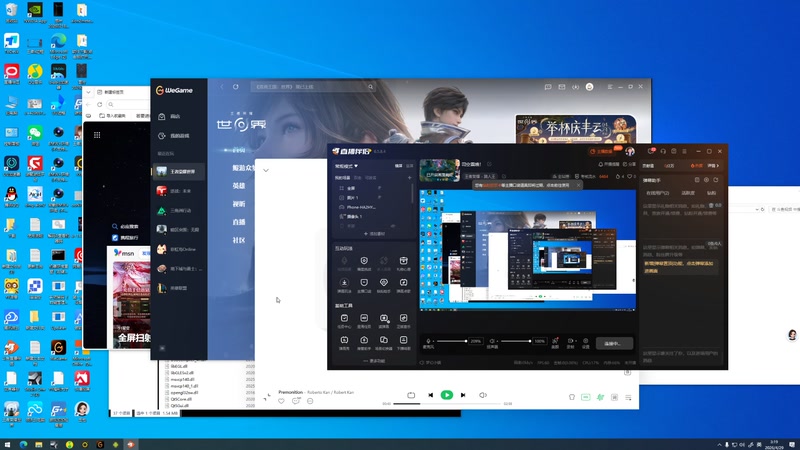
Task: Select 三角洲行动 in the WeGame game list
Action: click(x=179, y=210)
